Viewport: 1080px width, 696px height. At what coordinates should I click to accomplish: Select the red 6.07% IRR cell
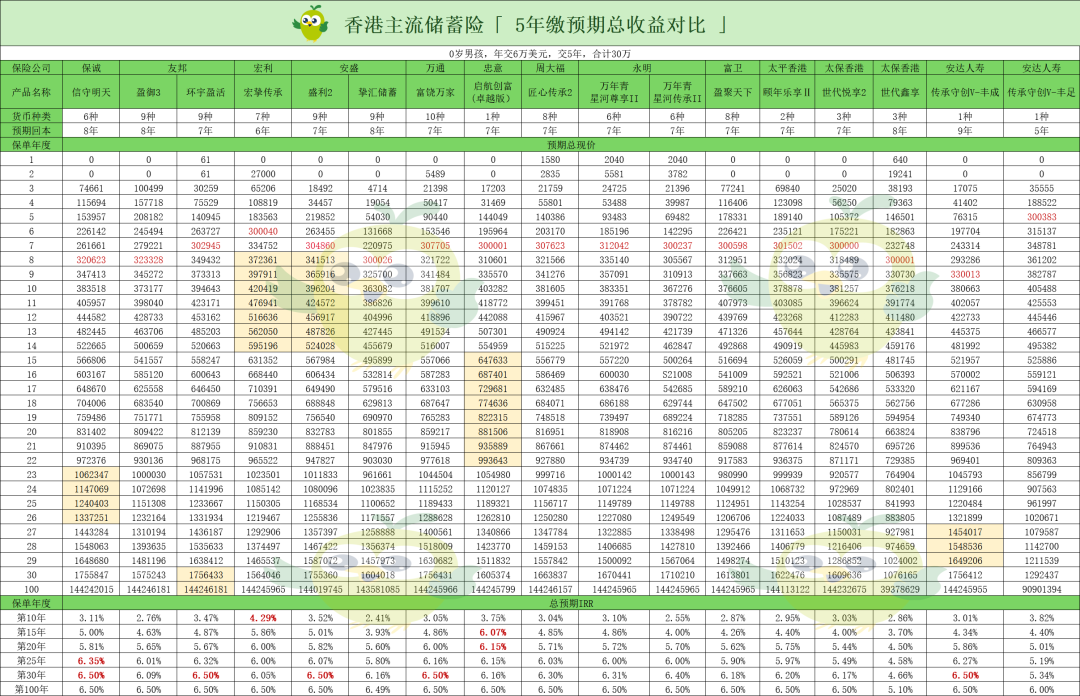coord(492,632)
